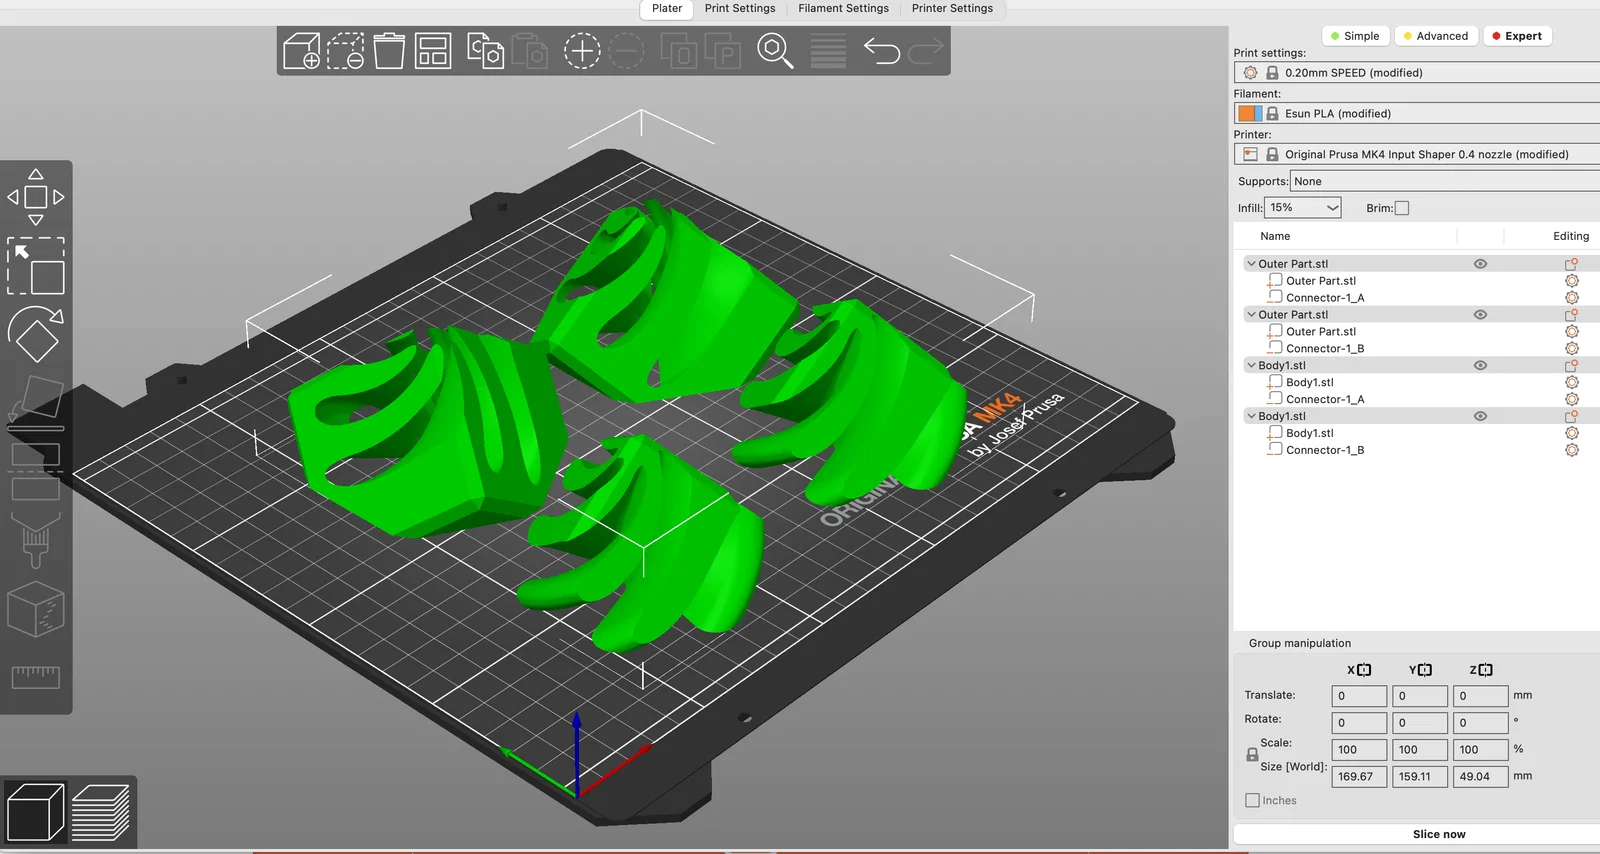Click the Print settings gear icon
1600x854 pixels.
click(1250, 73)
